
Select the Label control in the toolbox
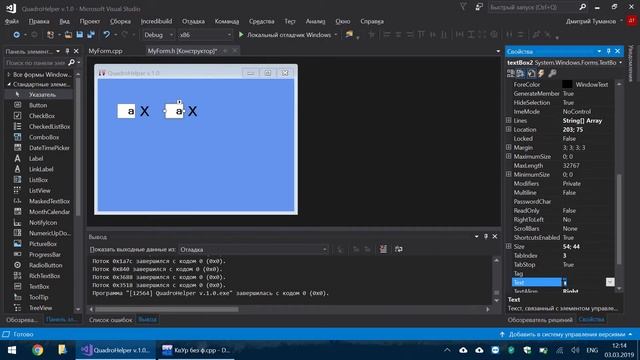[x=36, y=159]
